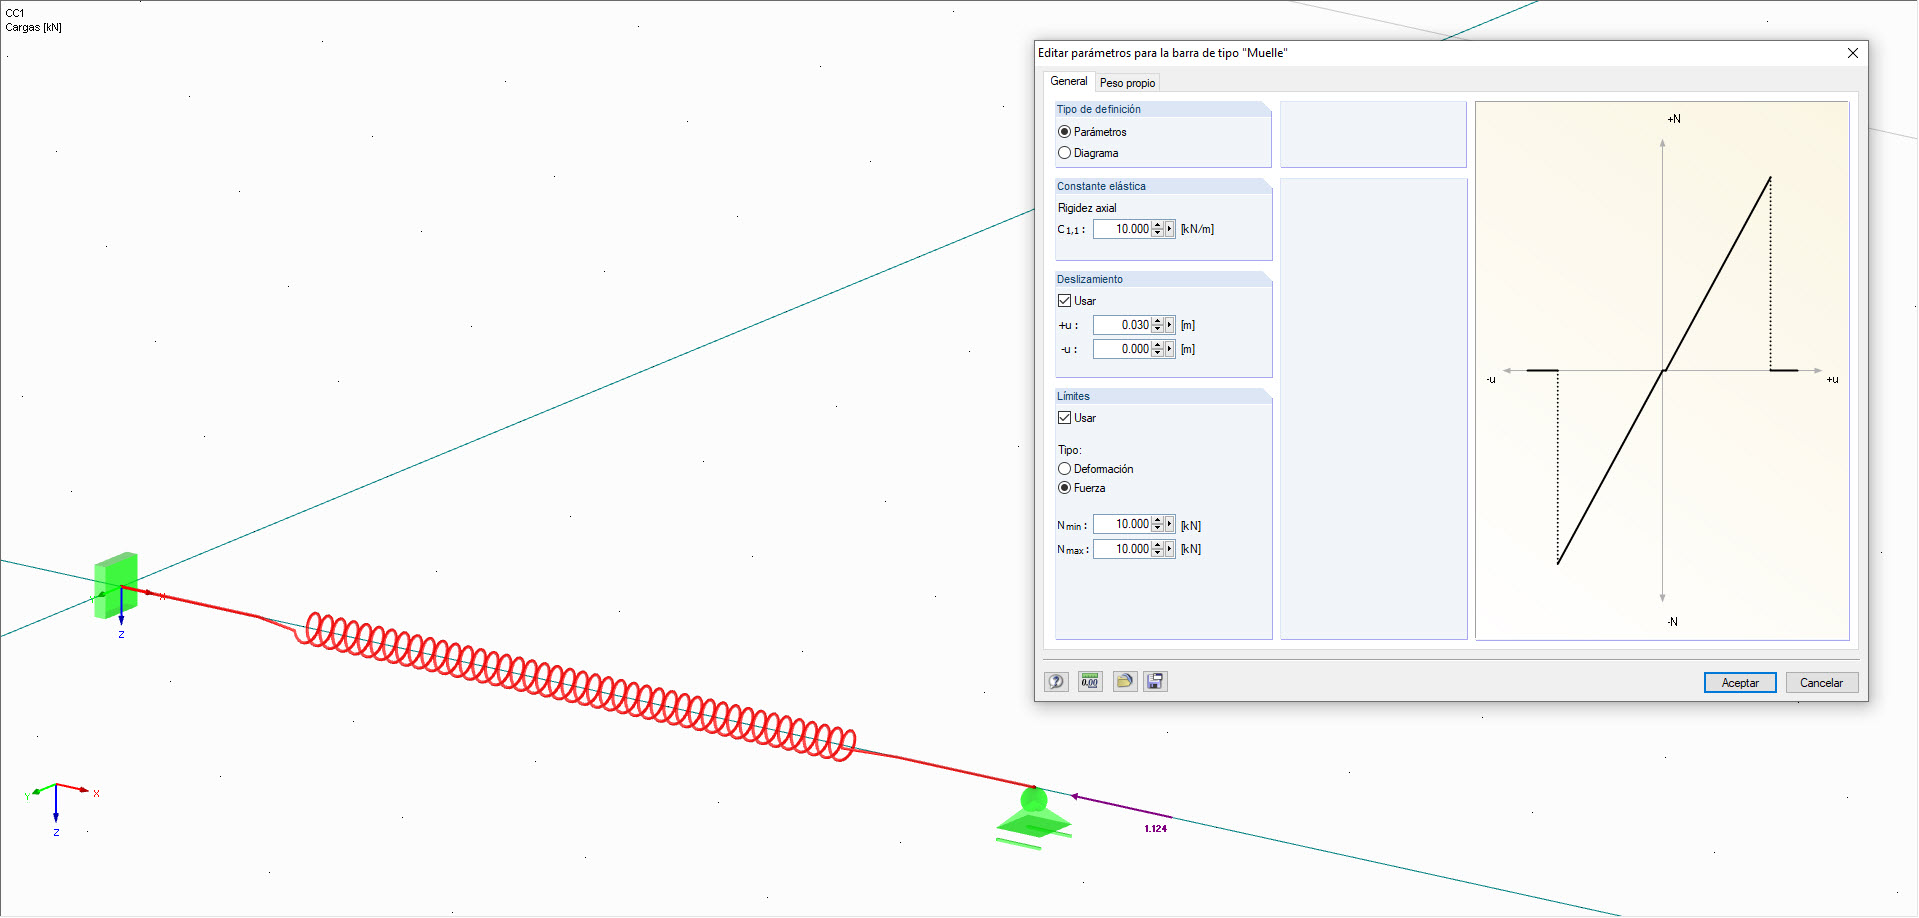
Task: Click the N-u spring diagram preview
Action: point(1662,370)
